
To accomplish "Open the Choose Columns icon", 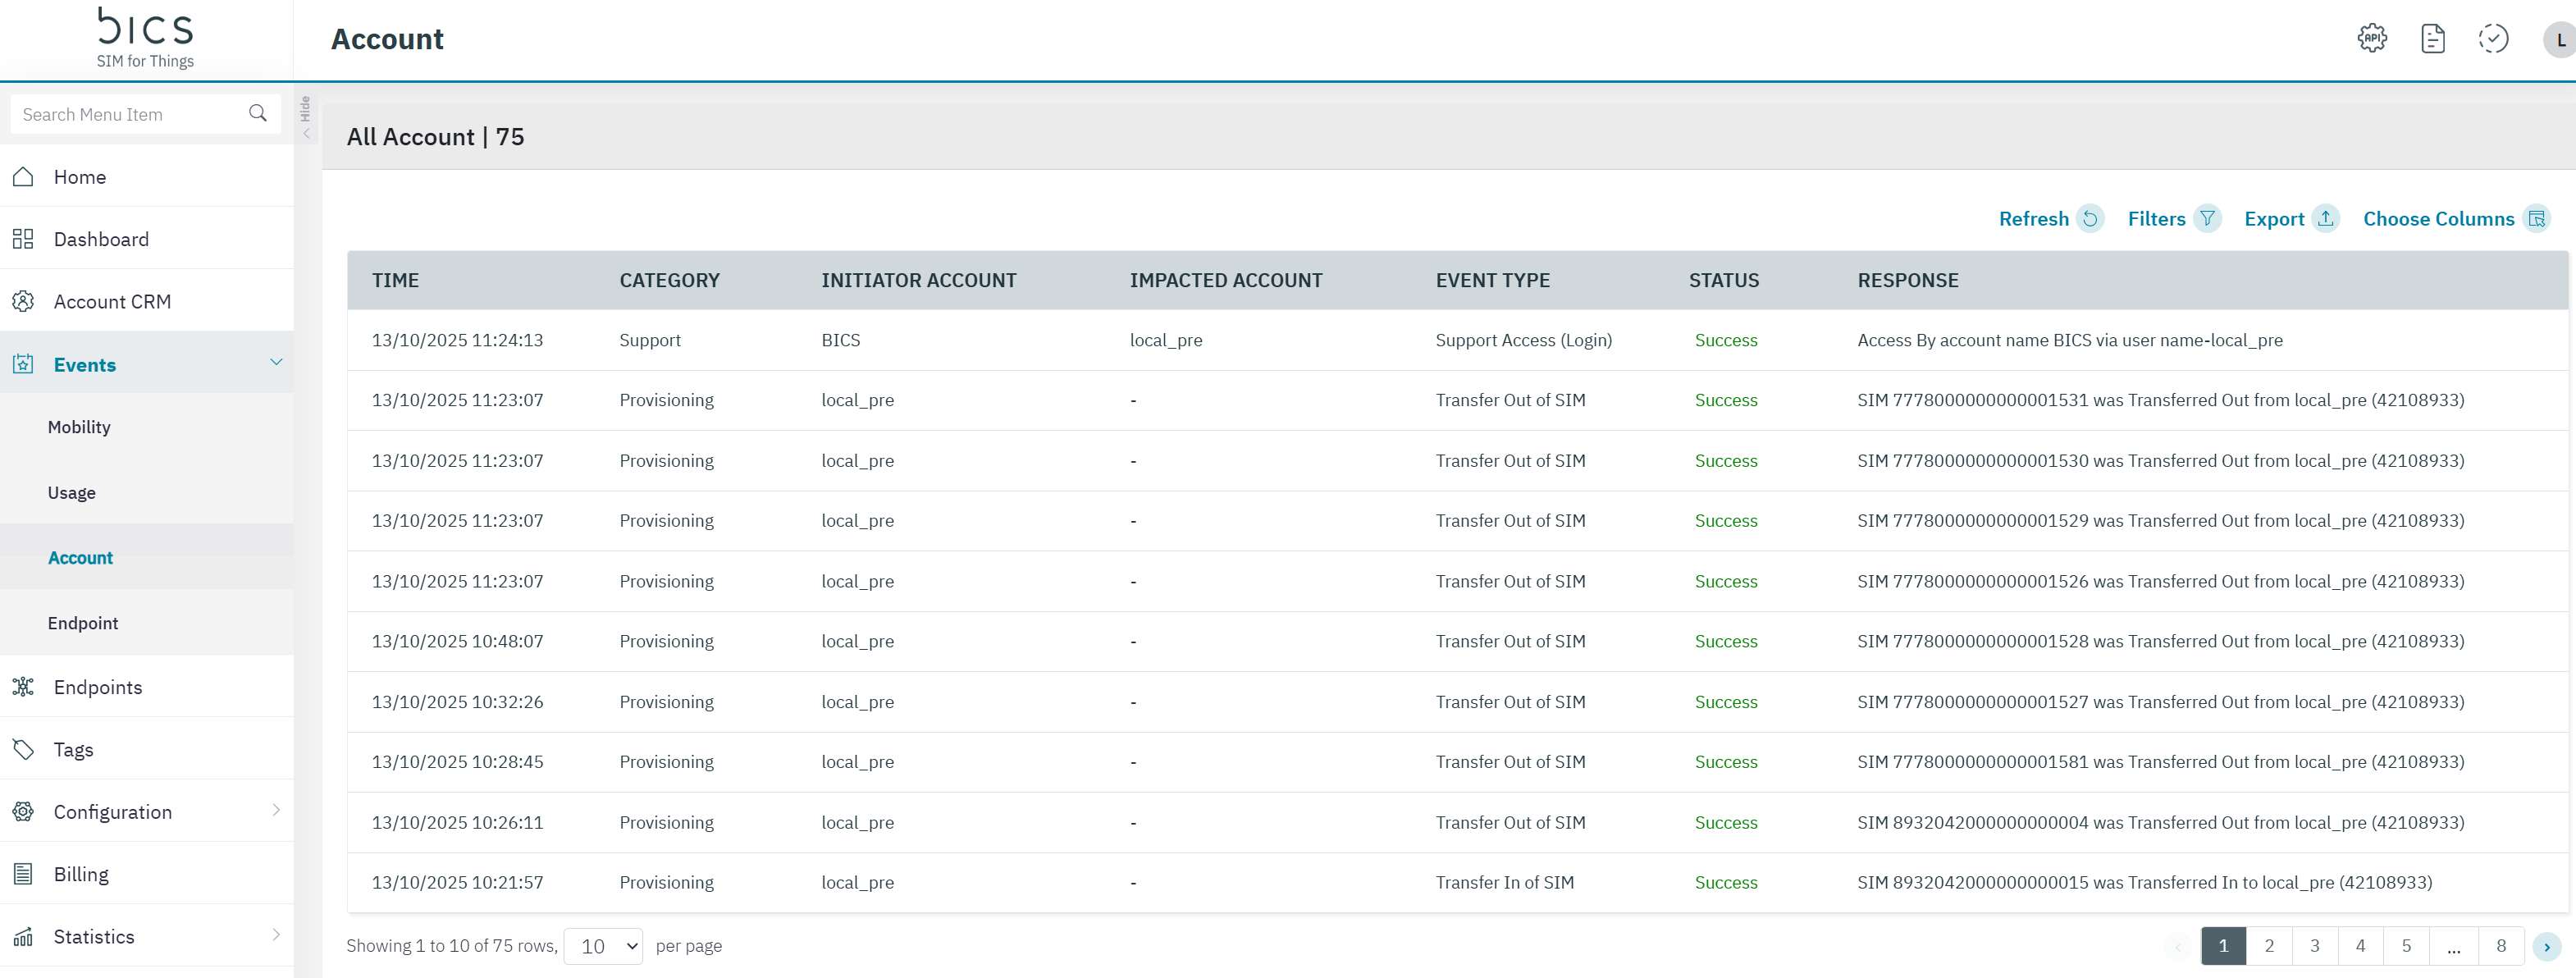I will 2536,219.
